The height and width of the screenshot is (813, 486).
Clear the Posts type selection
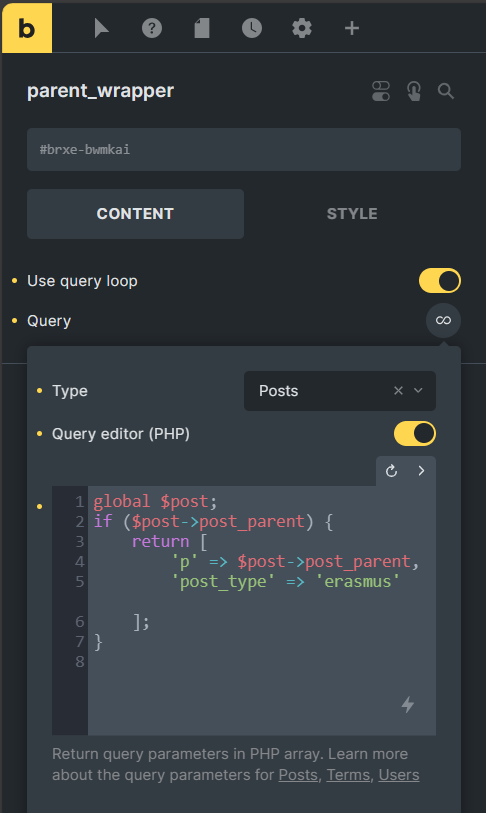click(x=398, y=391)
